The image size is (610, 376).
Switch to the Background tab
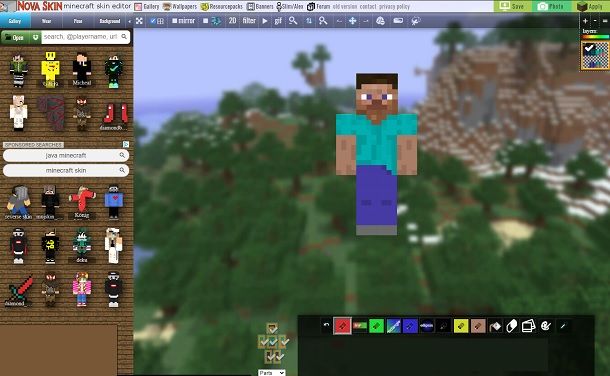pos(110,21)
